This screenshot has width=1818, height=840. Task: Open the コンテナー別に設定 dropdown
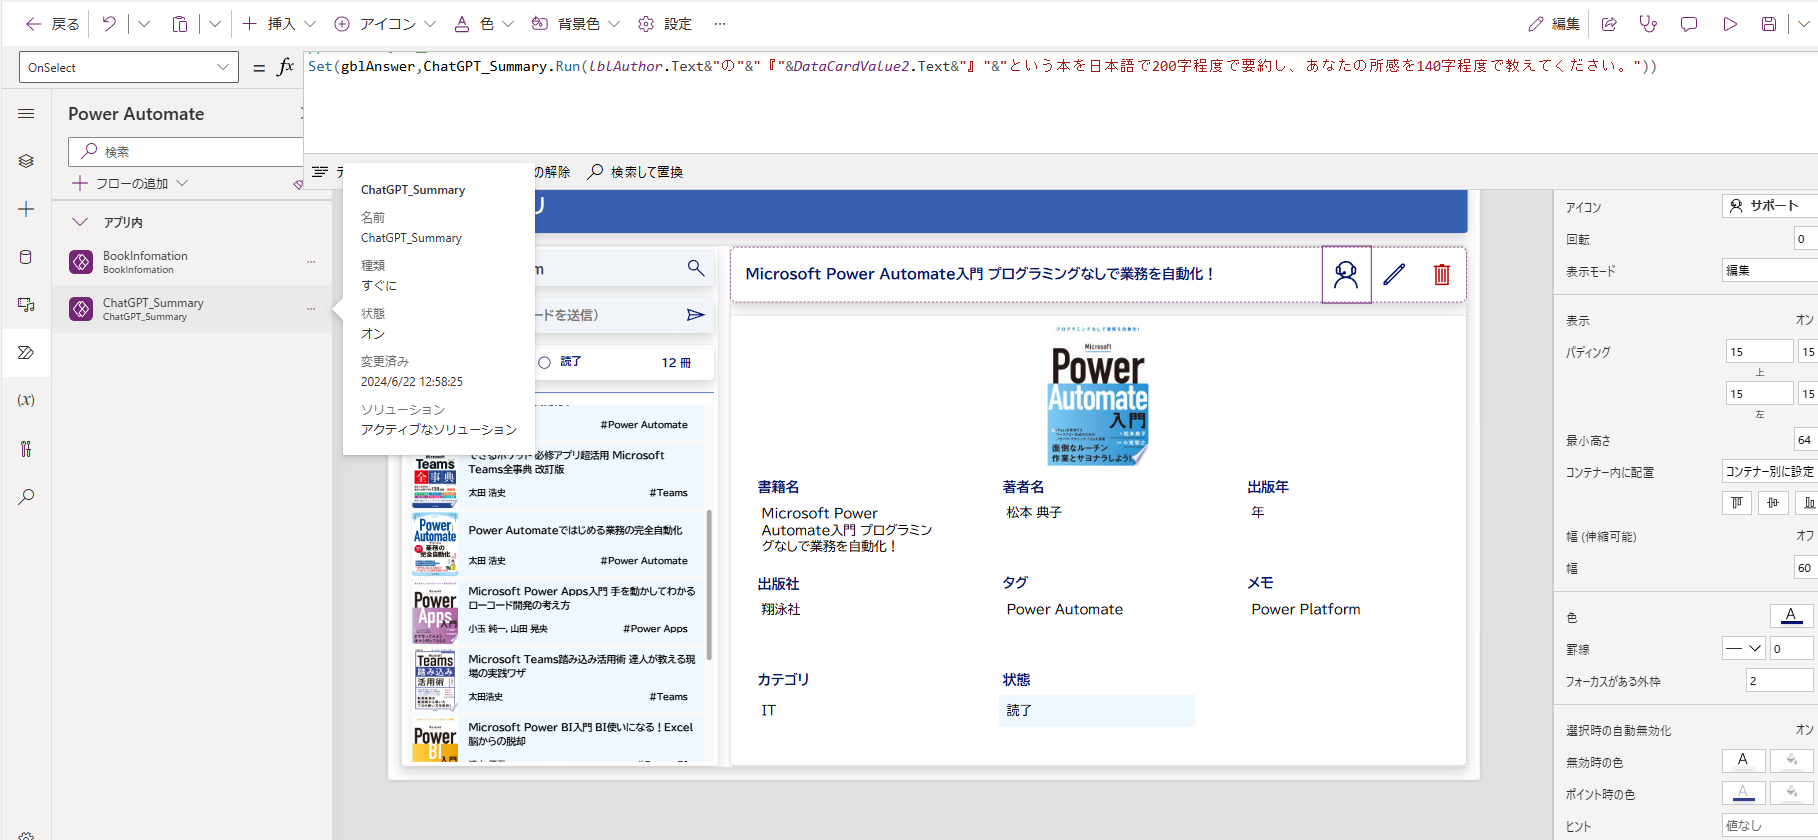tap(1769, 471)
